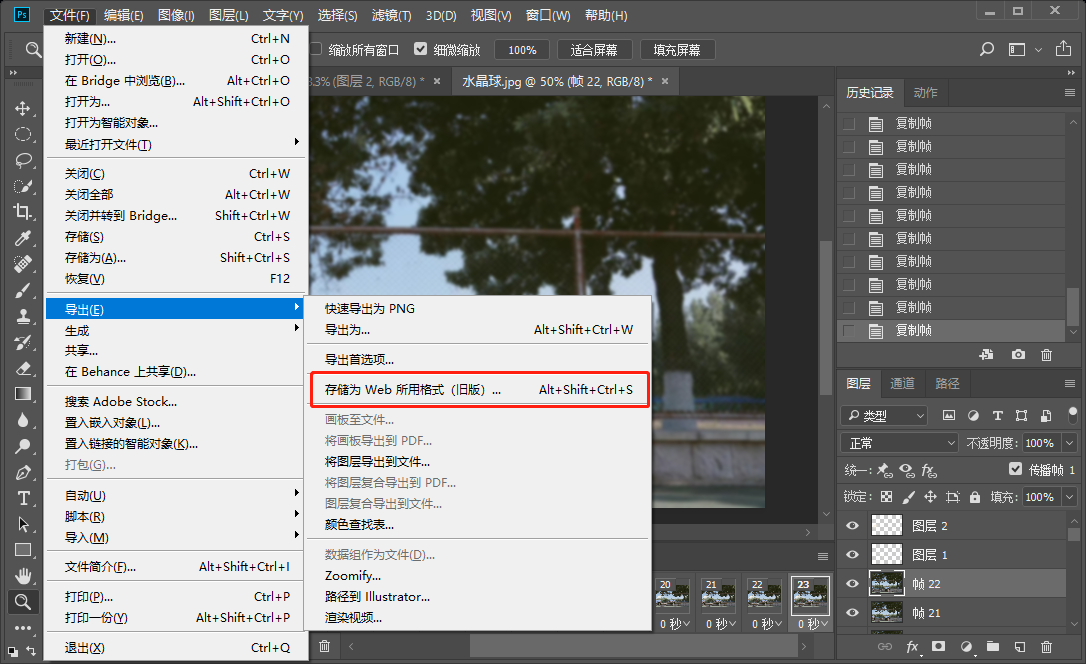
Task: Switch to the 通道 tab
Action: (902, 382)
